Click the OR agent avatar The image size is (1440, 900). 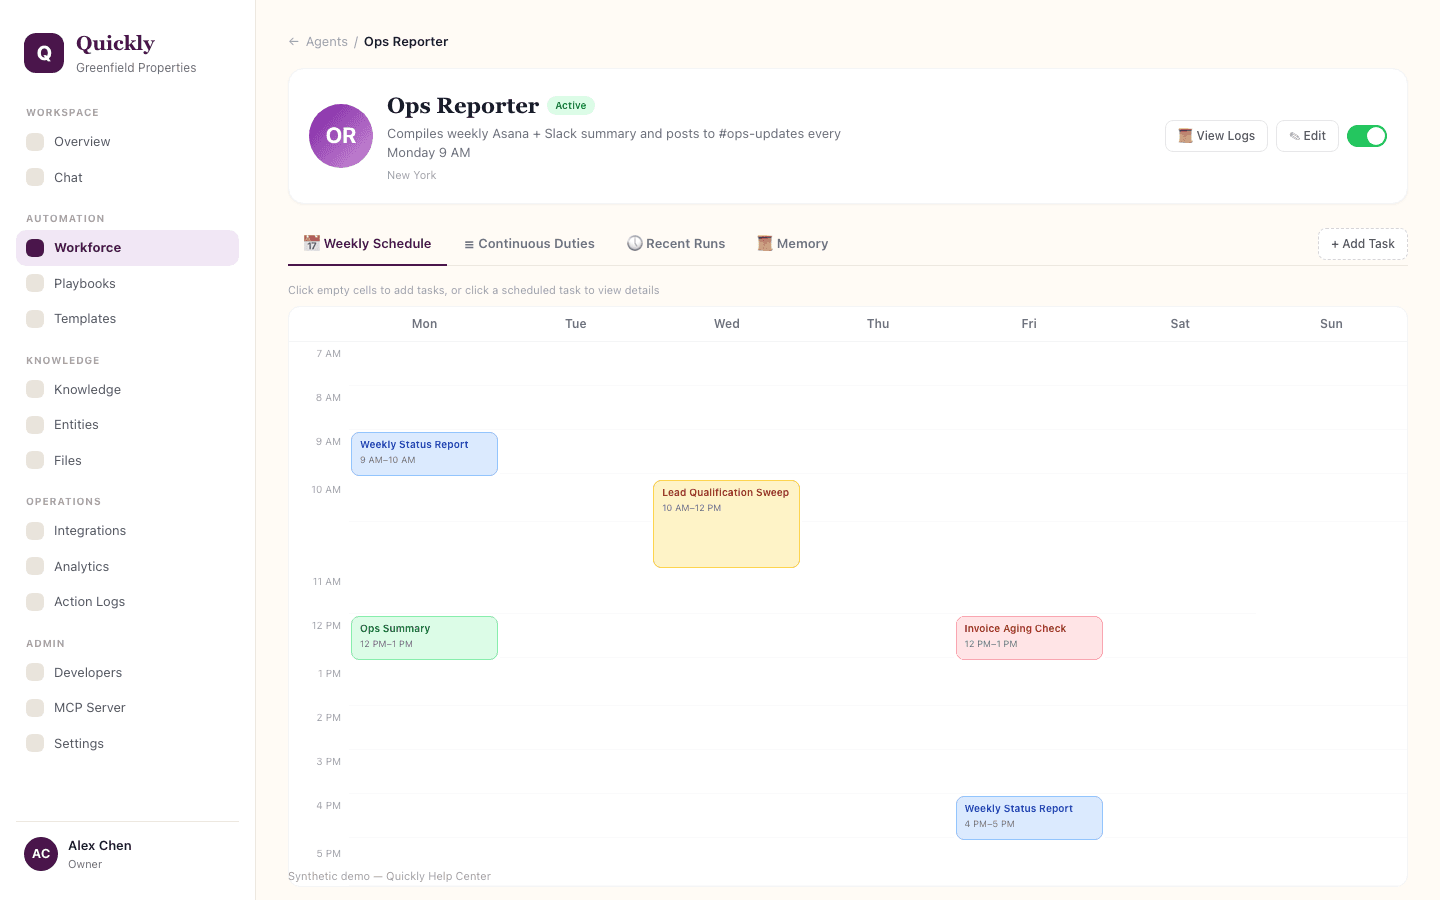(x=341, y=136)
